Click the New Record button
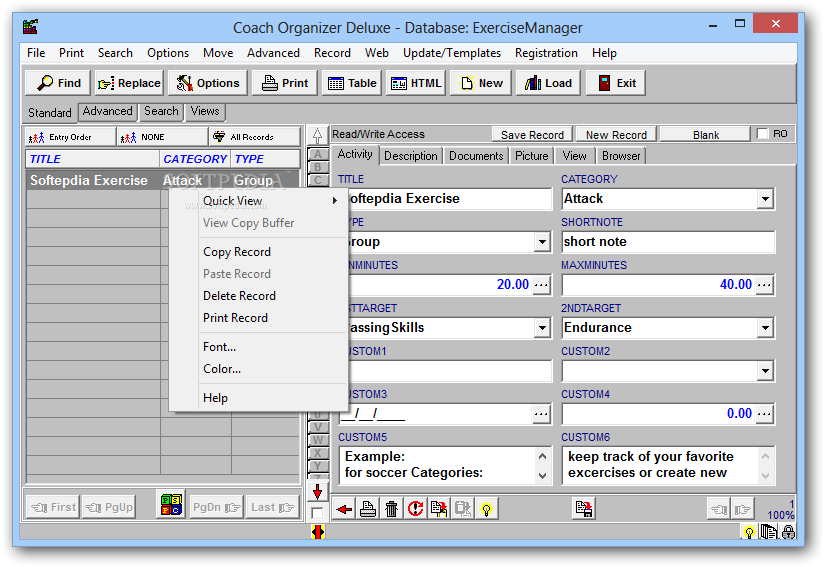The image size is (825, 567). 616,135
